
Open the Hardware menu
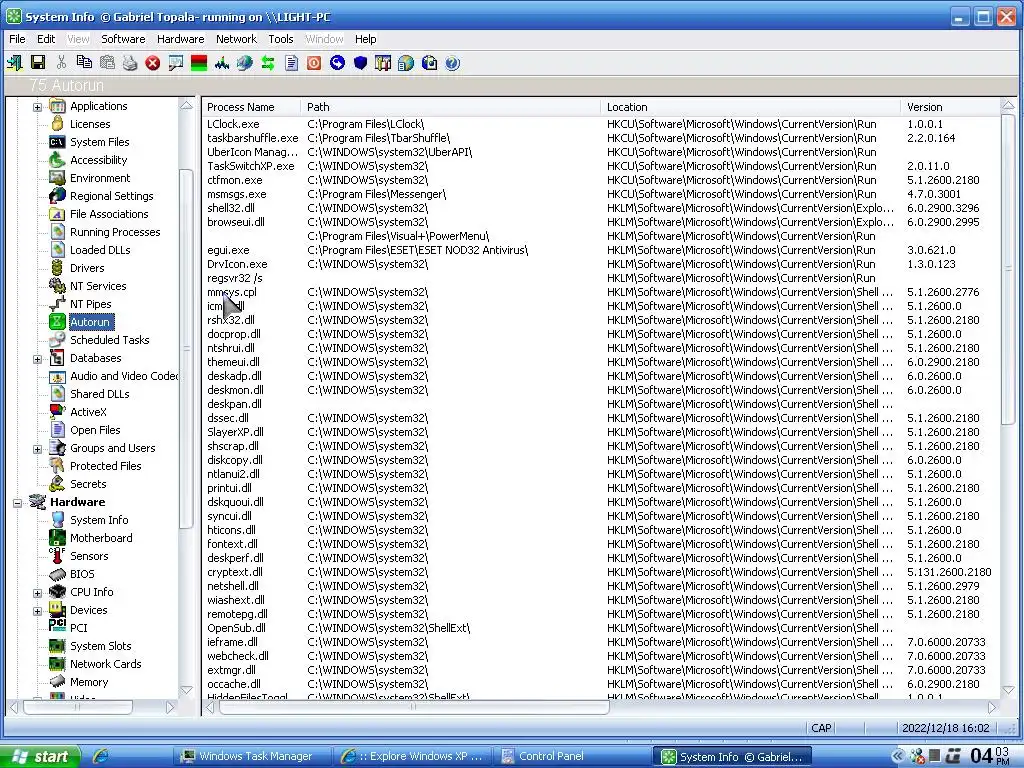point(180,39)
